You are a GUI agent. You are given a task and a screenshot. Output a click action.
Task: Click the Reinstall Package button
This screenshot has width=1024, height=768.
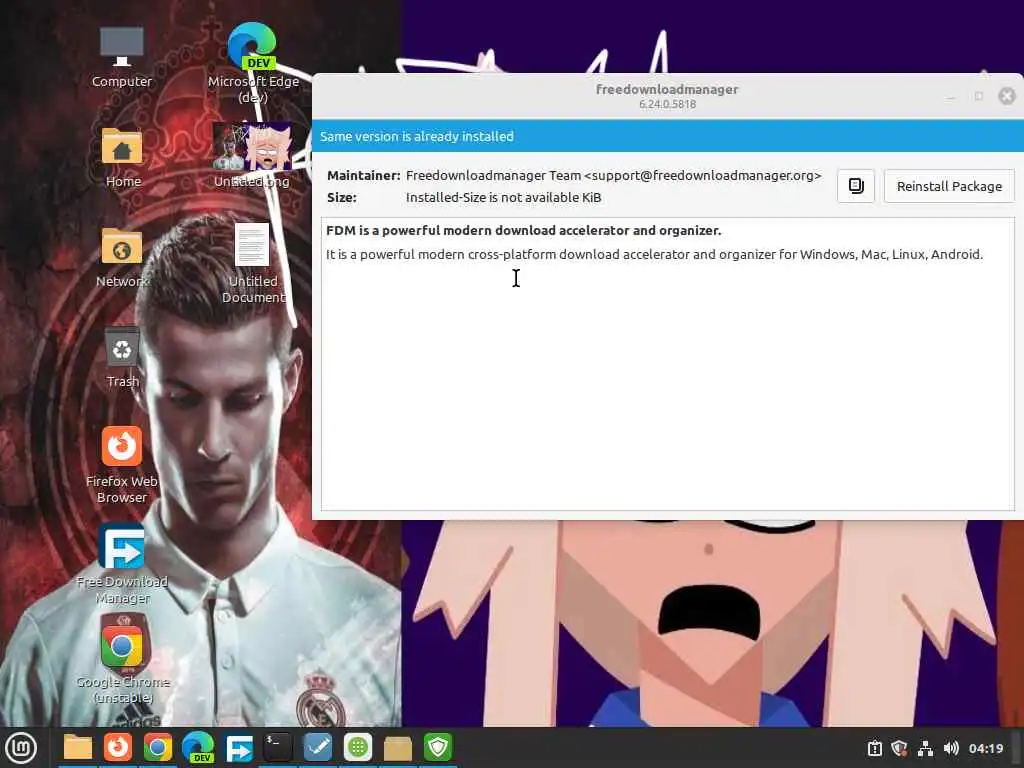[949, 186]
